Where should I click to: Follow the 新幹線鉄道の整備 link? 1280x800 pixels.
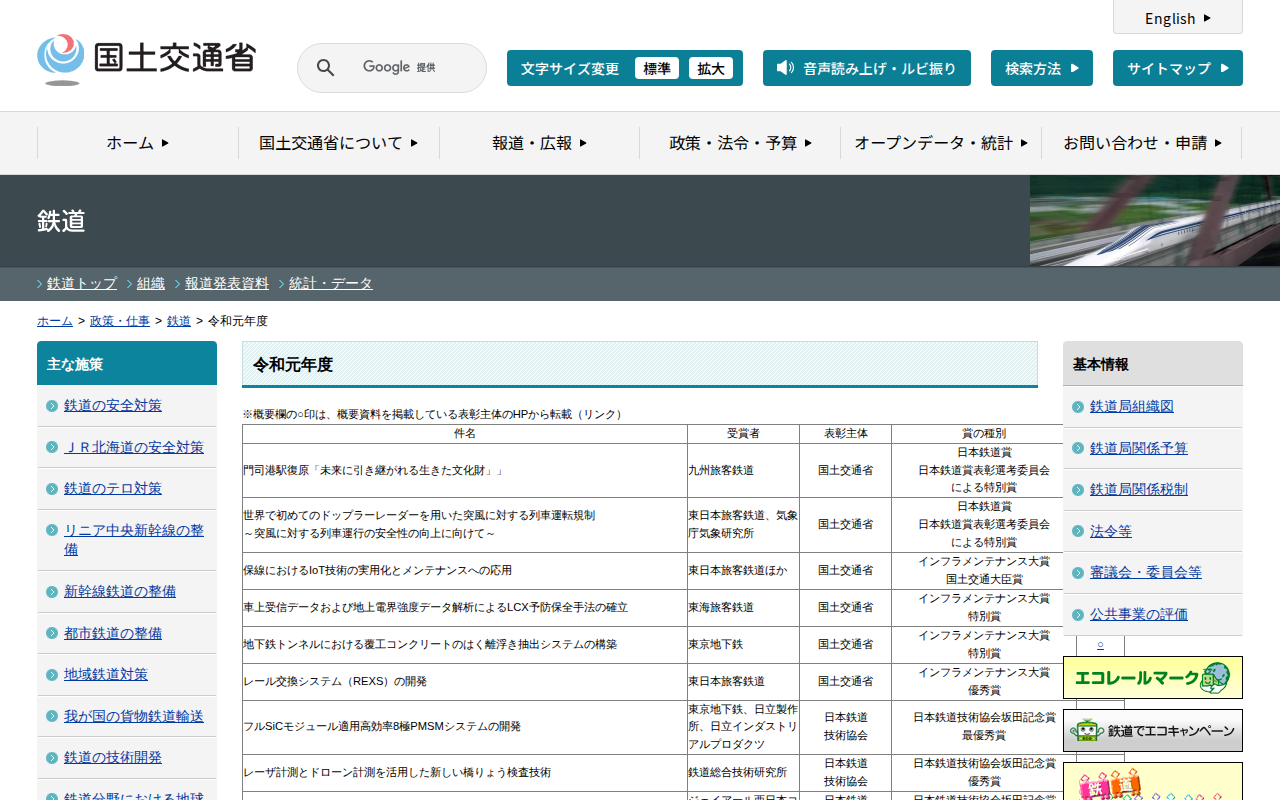click(x=120, y=591)
